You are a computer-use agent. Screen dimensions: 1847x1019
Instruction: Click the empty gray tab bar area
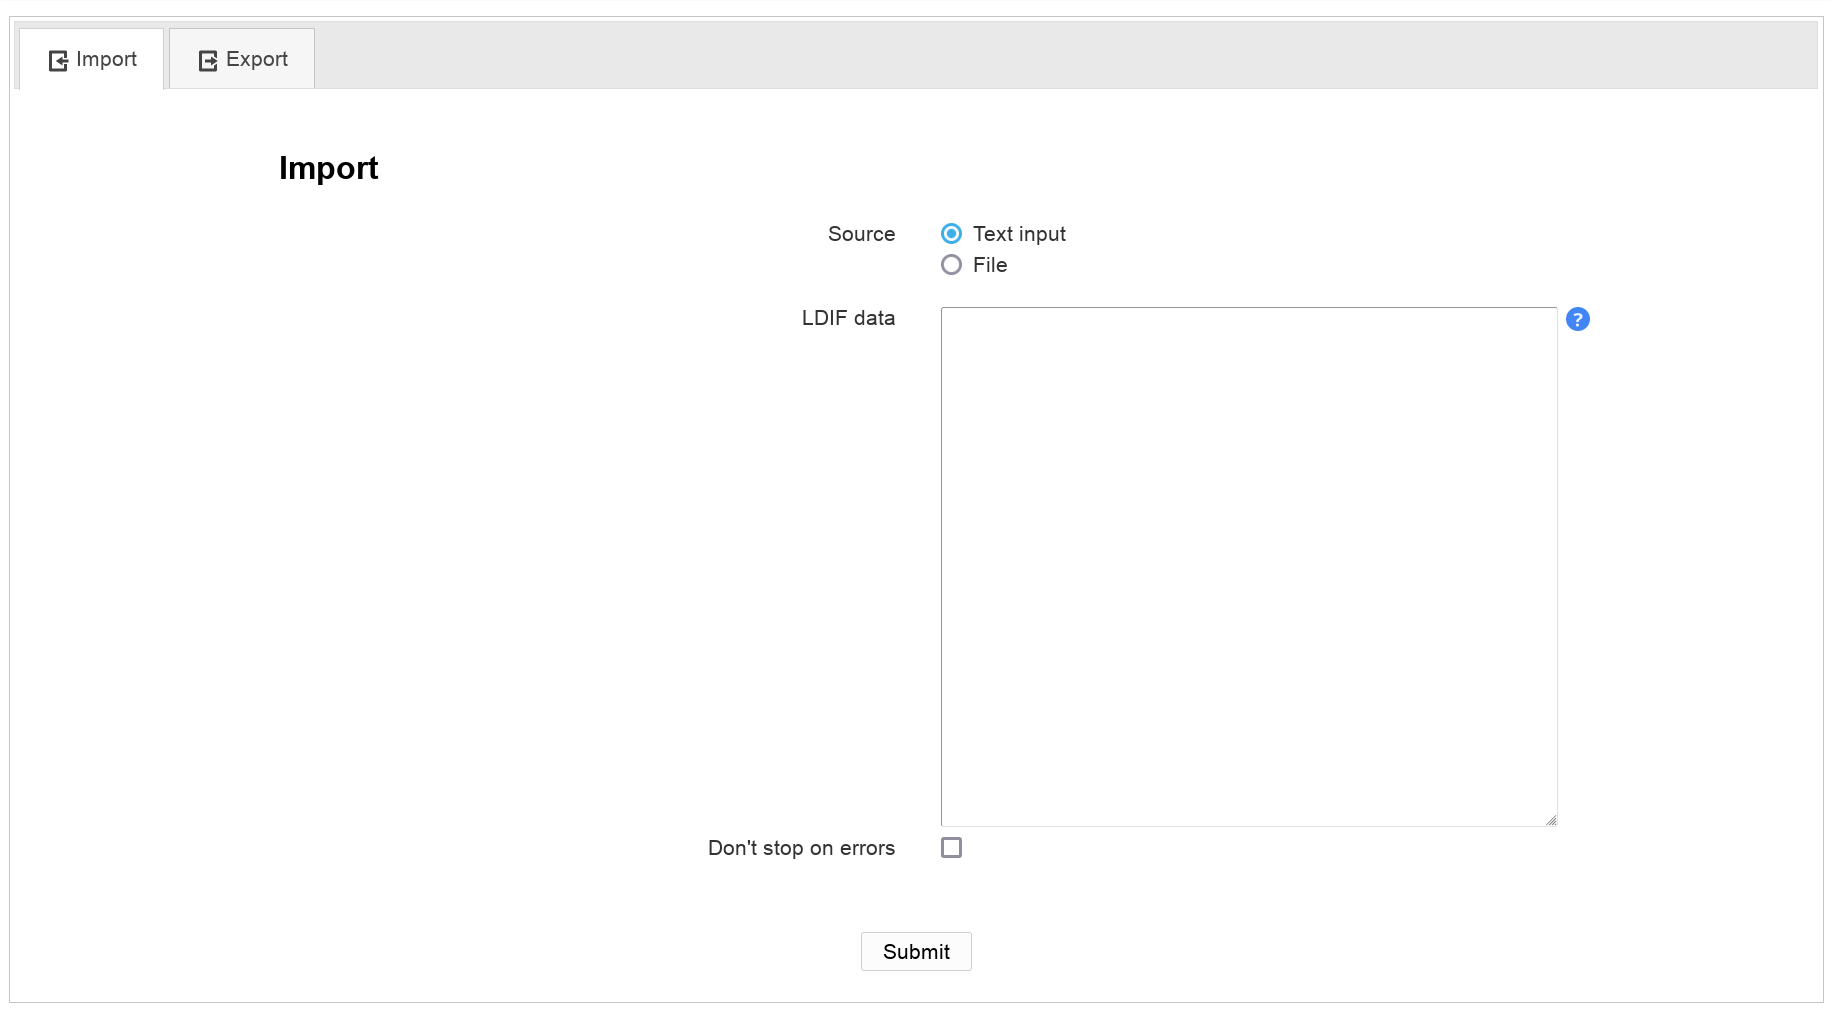pos(1060,55)
